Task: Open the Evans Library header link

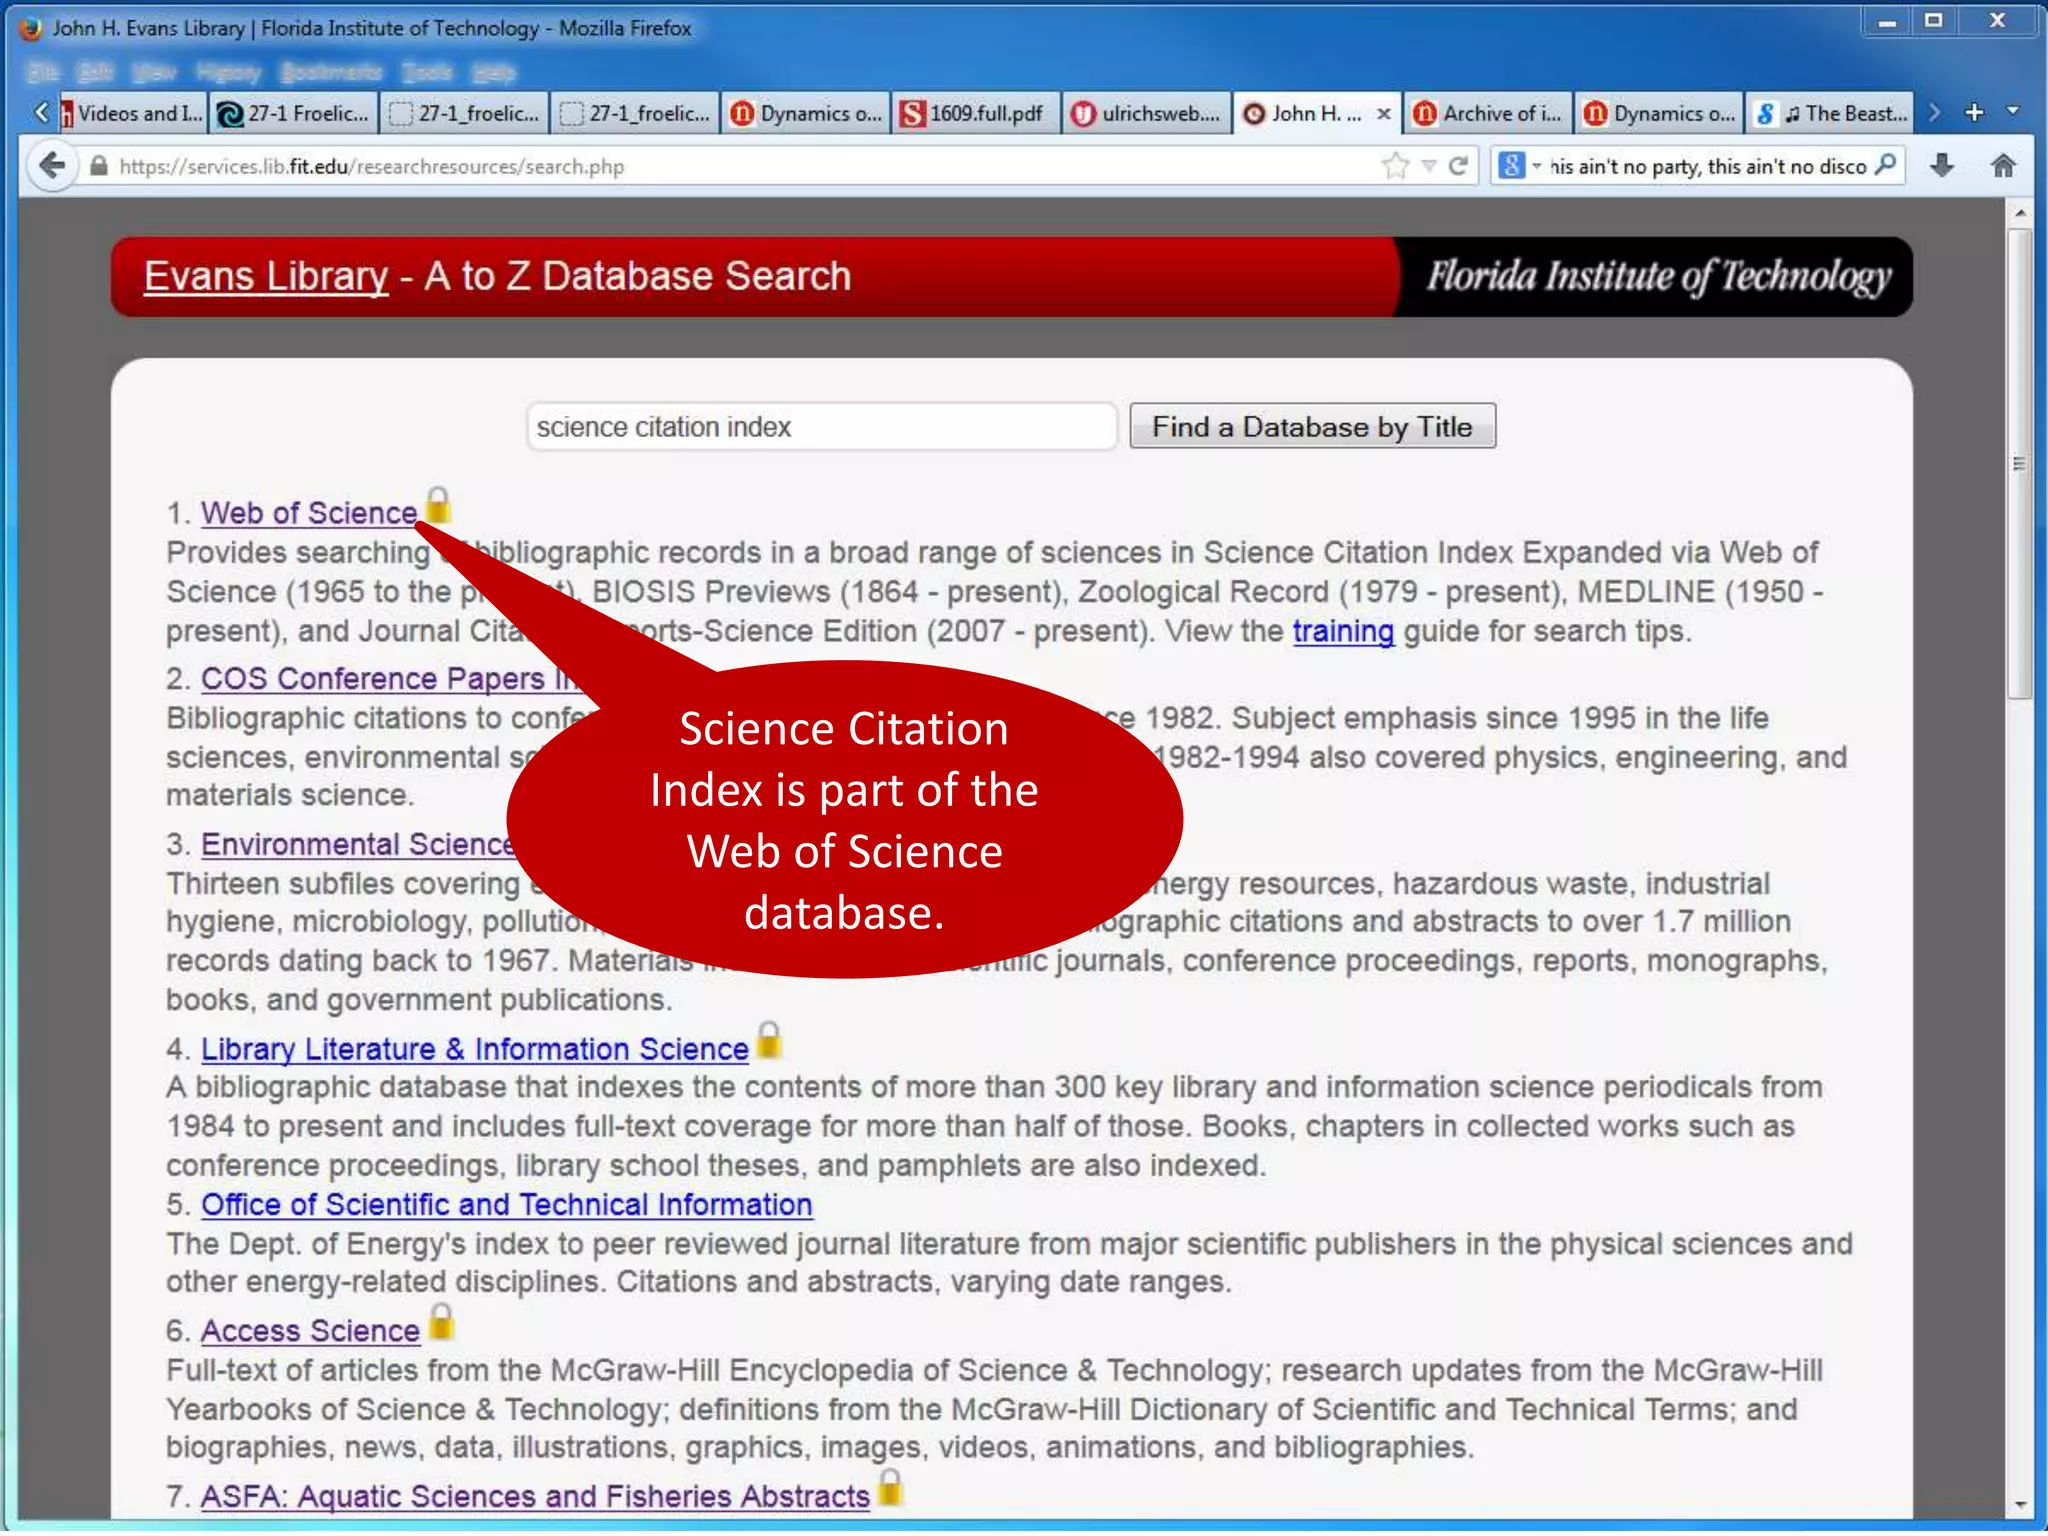Action: 266,277
